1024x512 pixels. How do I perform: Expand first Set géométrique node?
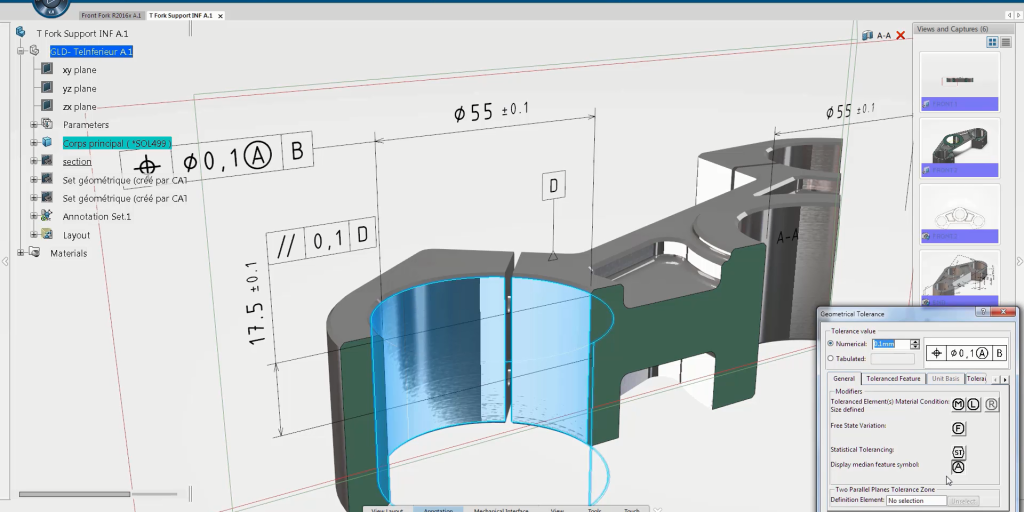click(33, 179)
